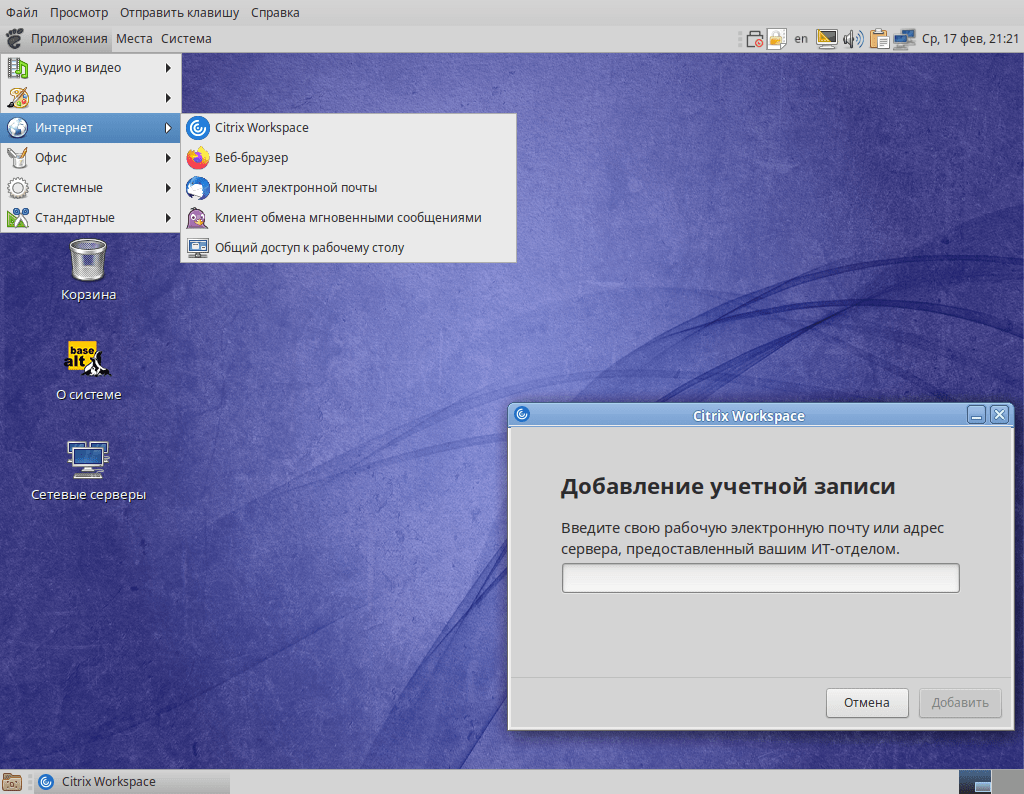Click the volume speaker icon in the tray
1024x794 pixels.
852,39
